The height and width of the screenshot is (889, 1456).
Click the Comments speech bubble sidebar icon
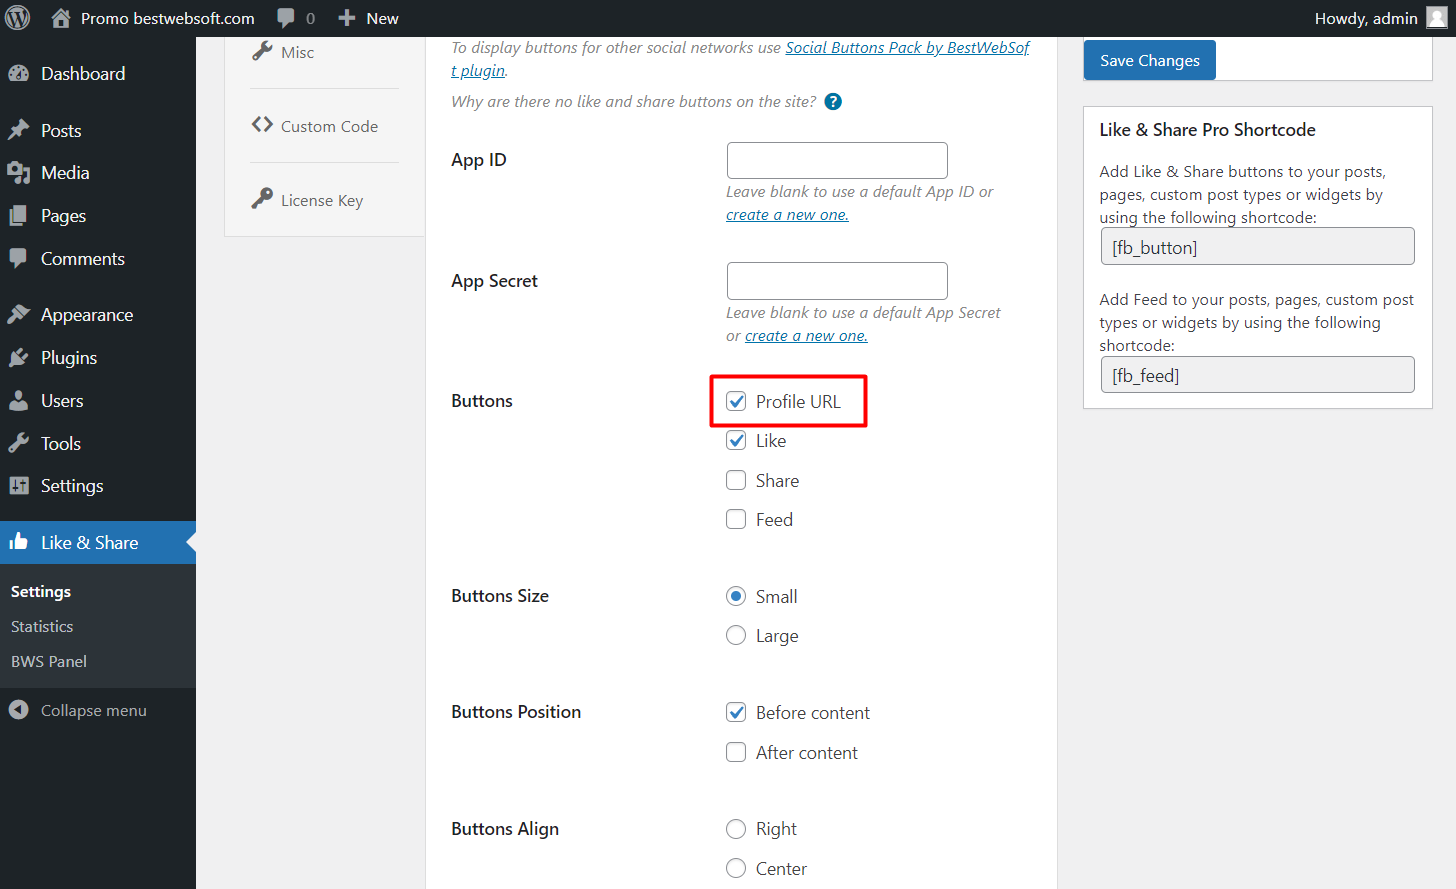click(18, 258)
